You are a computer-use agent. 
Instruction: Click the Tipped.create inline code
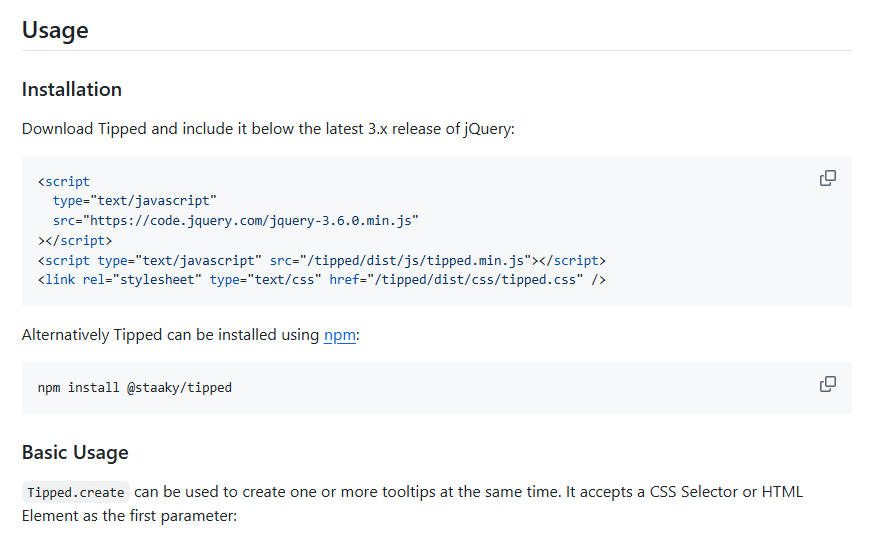(x=76, y=493)
